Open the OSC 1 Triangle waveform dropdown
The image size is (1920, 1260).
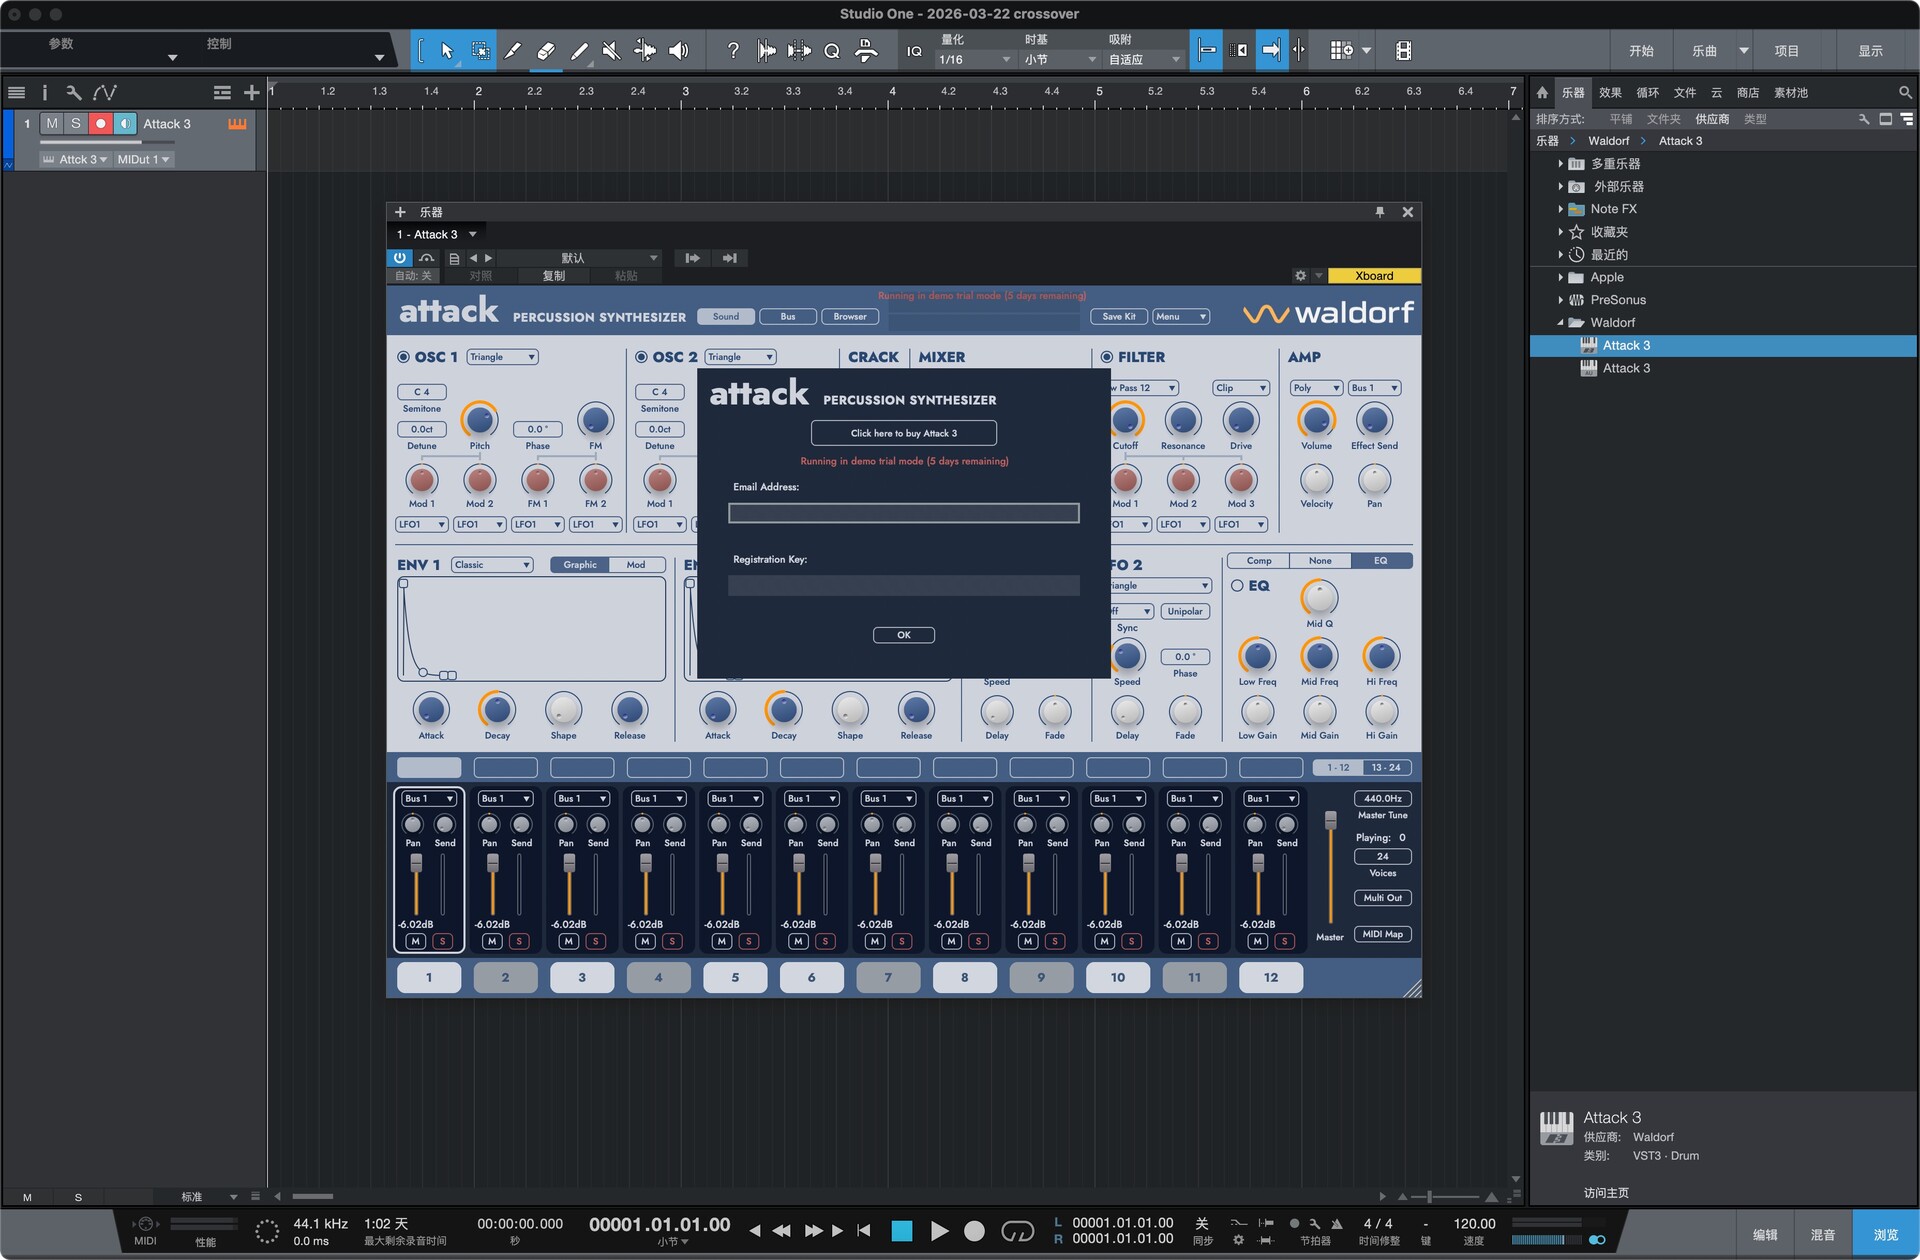(x=502, y=357)
